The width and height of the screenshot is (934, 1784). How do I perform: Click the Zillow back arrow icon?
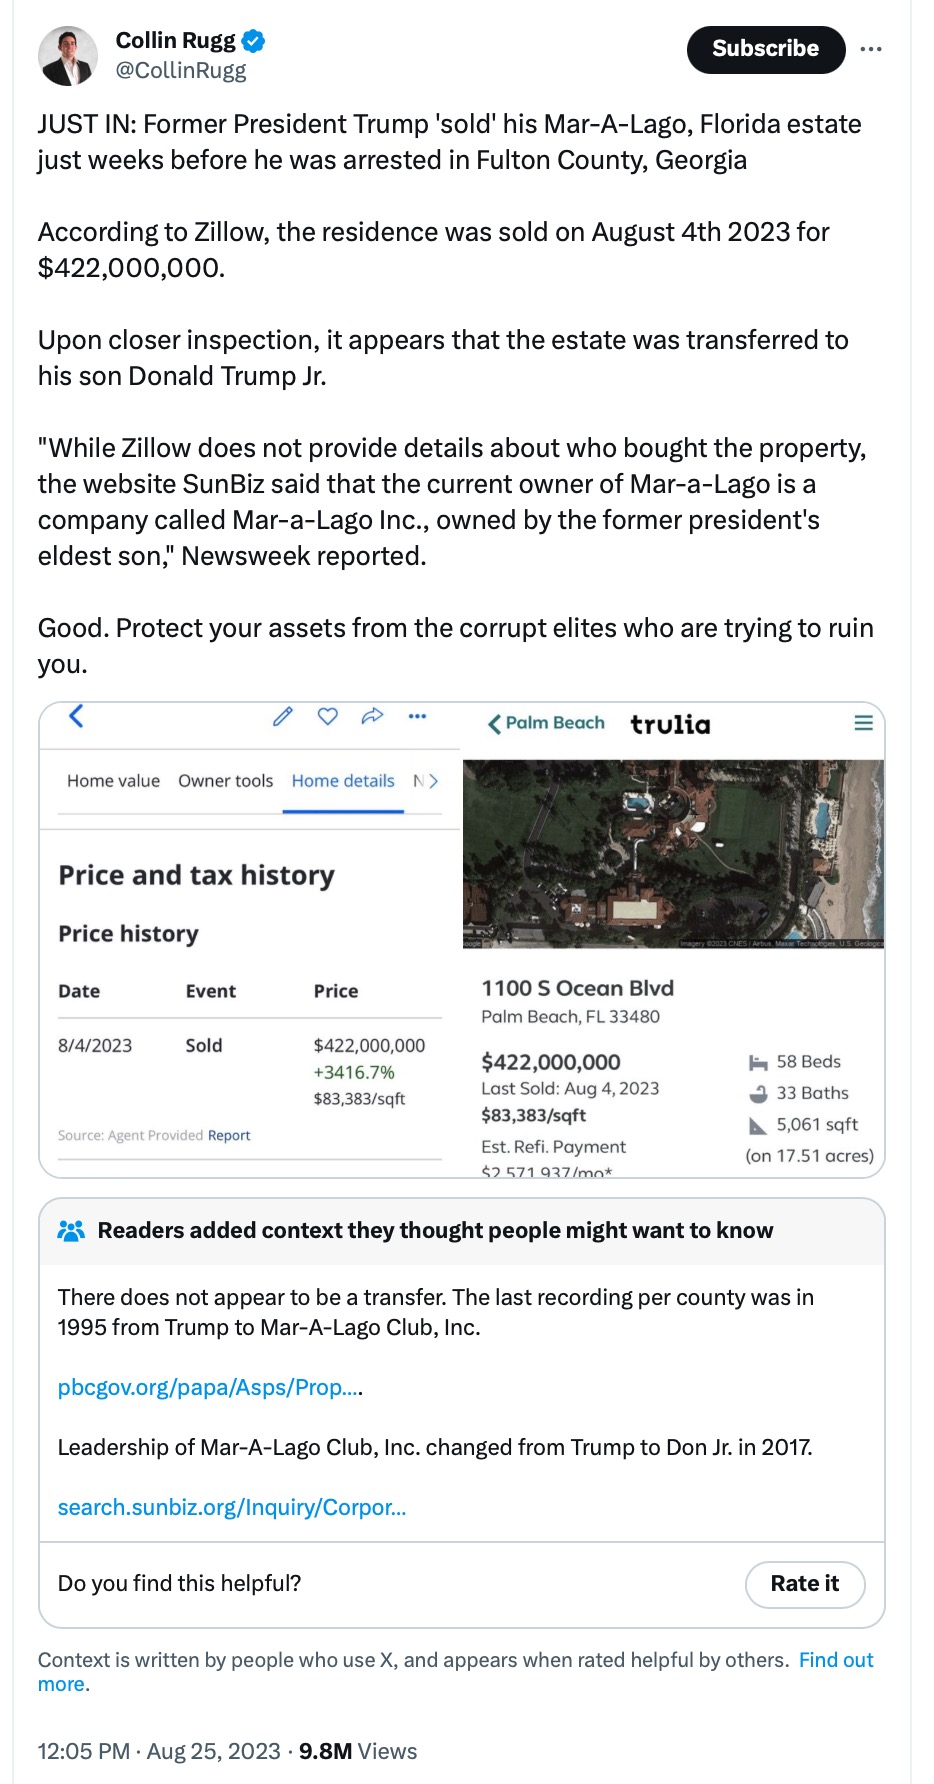[76, 716]
